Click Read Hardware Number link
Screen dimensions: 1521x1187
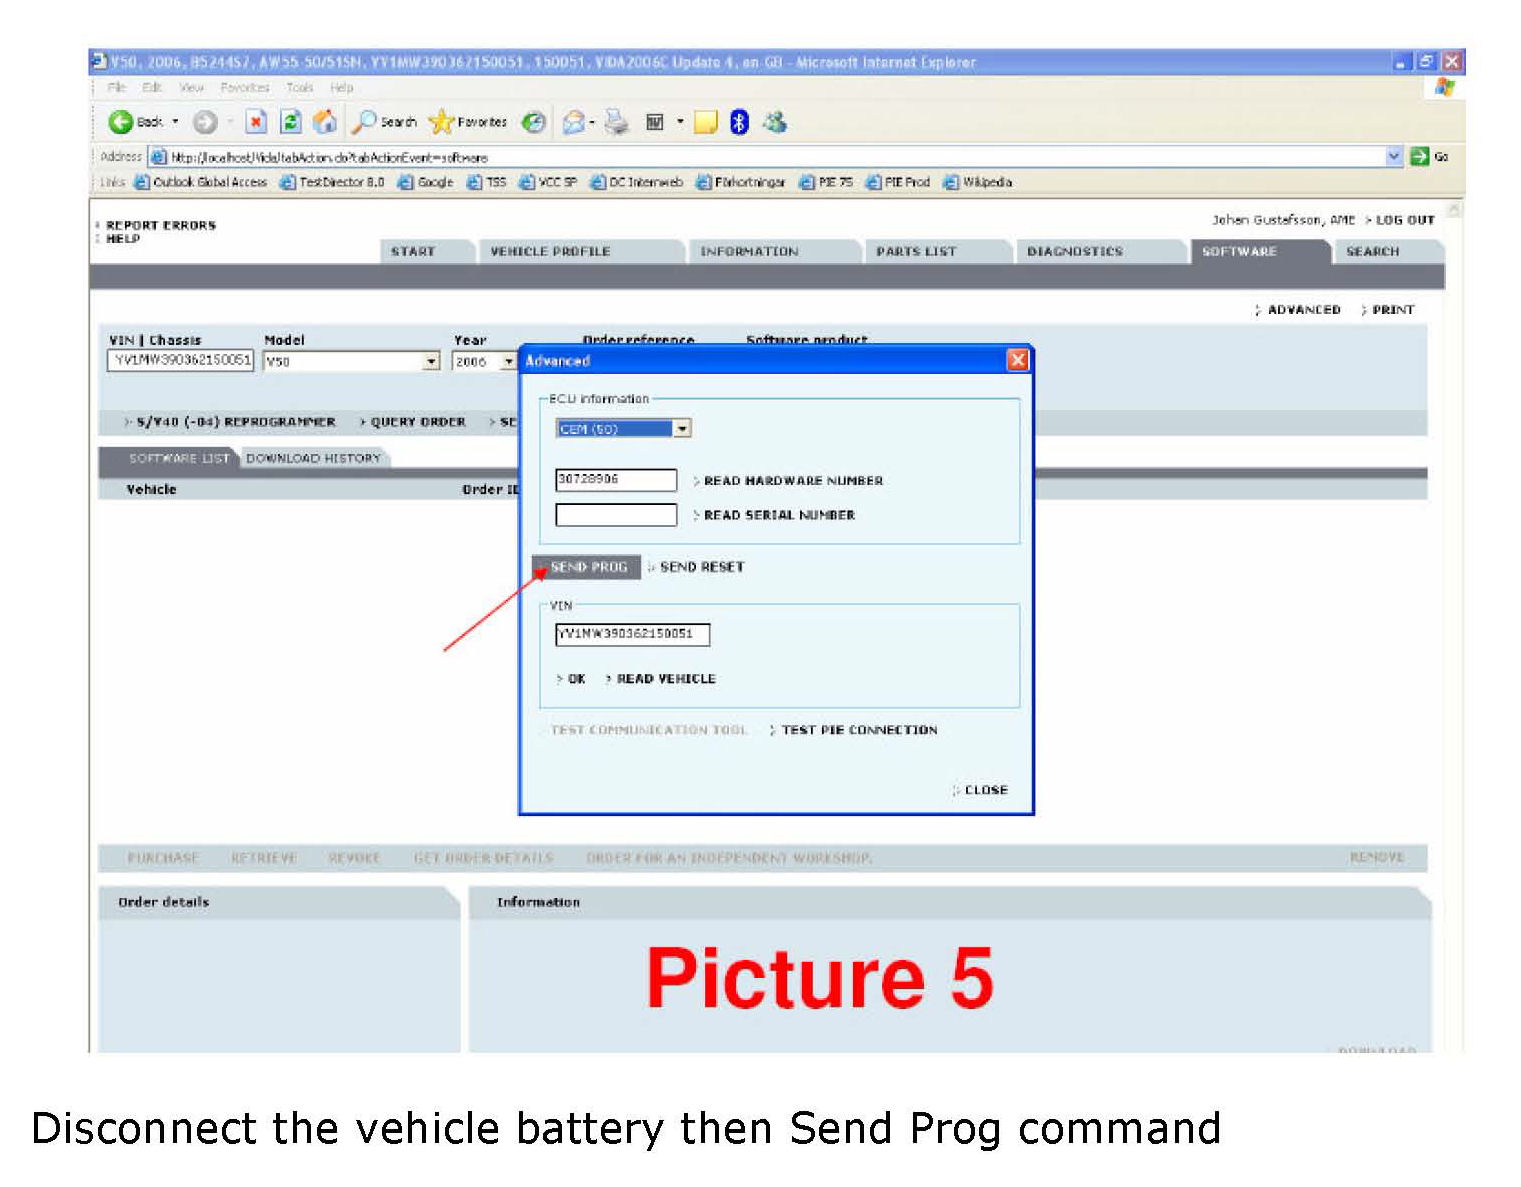(x=792, y=481)
